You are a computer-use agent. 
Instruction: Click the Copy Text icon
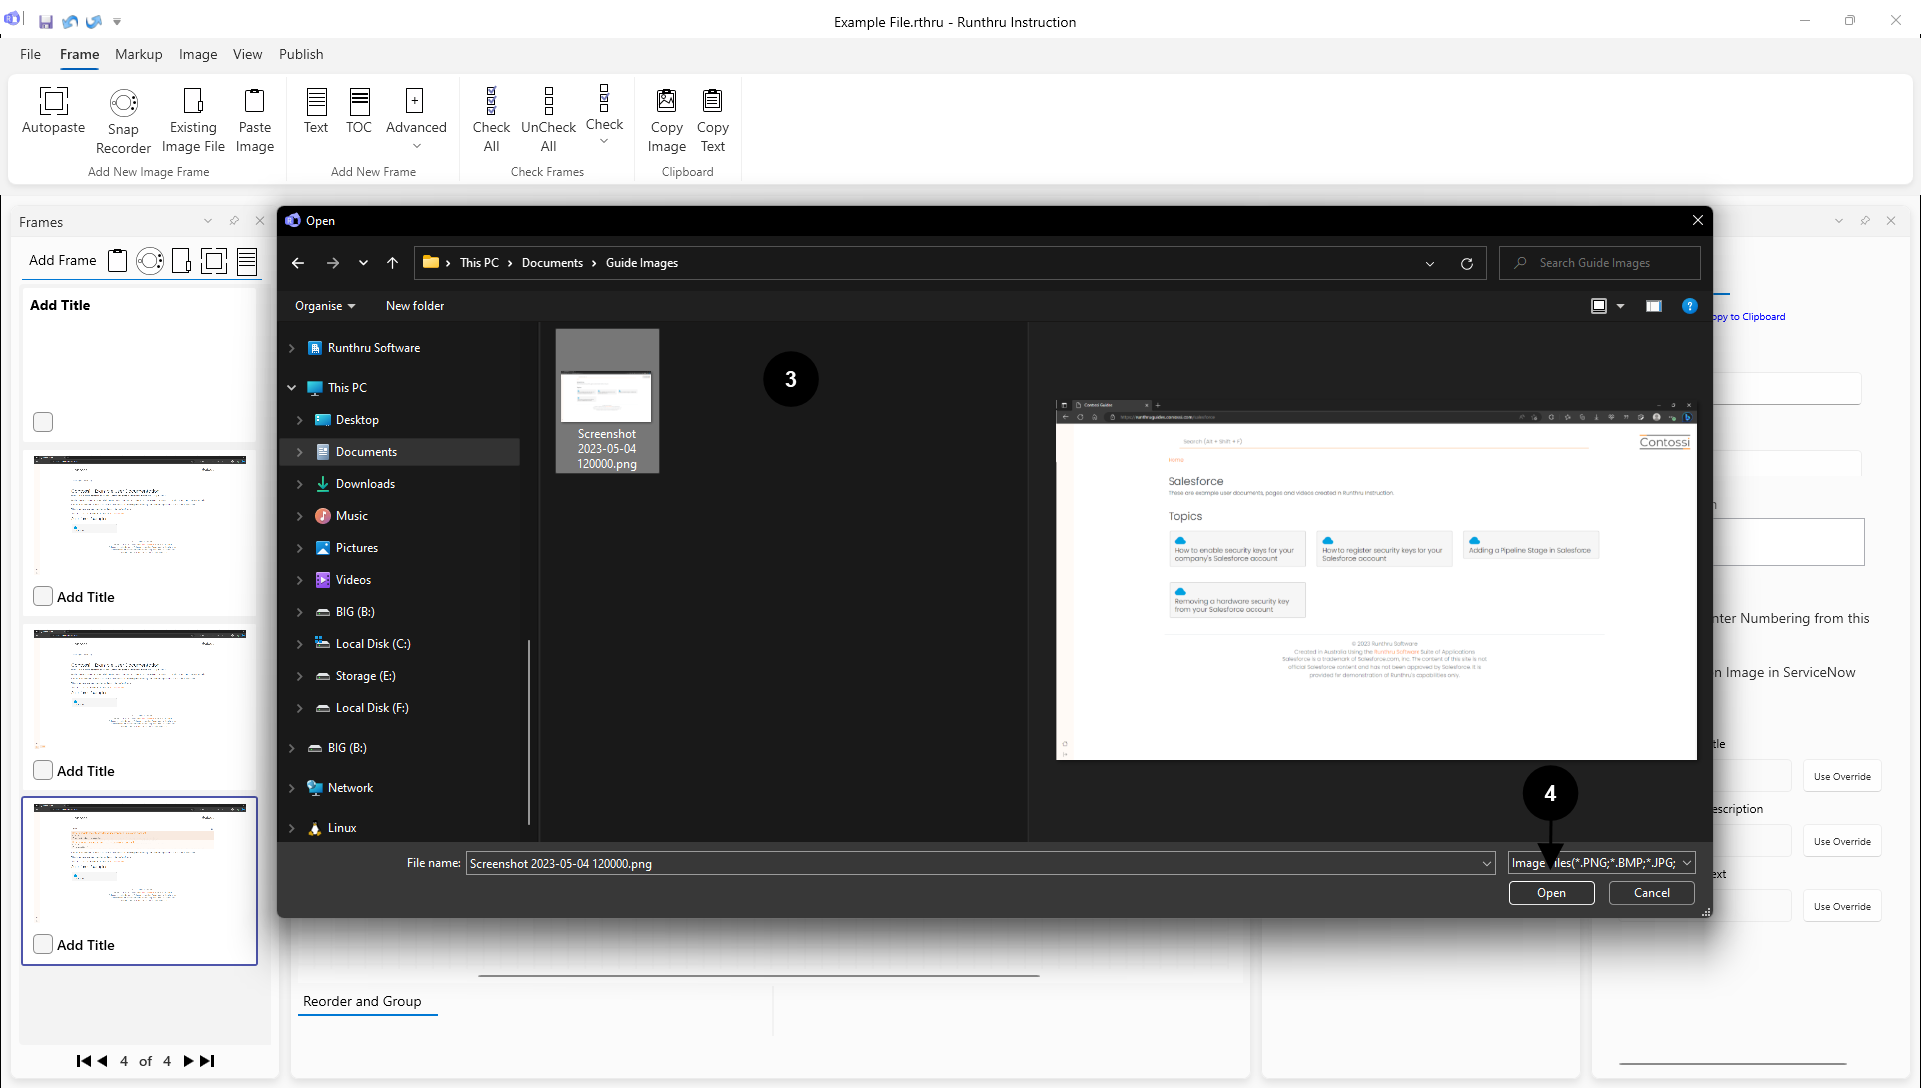[x=712, y=101]
